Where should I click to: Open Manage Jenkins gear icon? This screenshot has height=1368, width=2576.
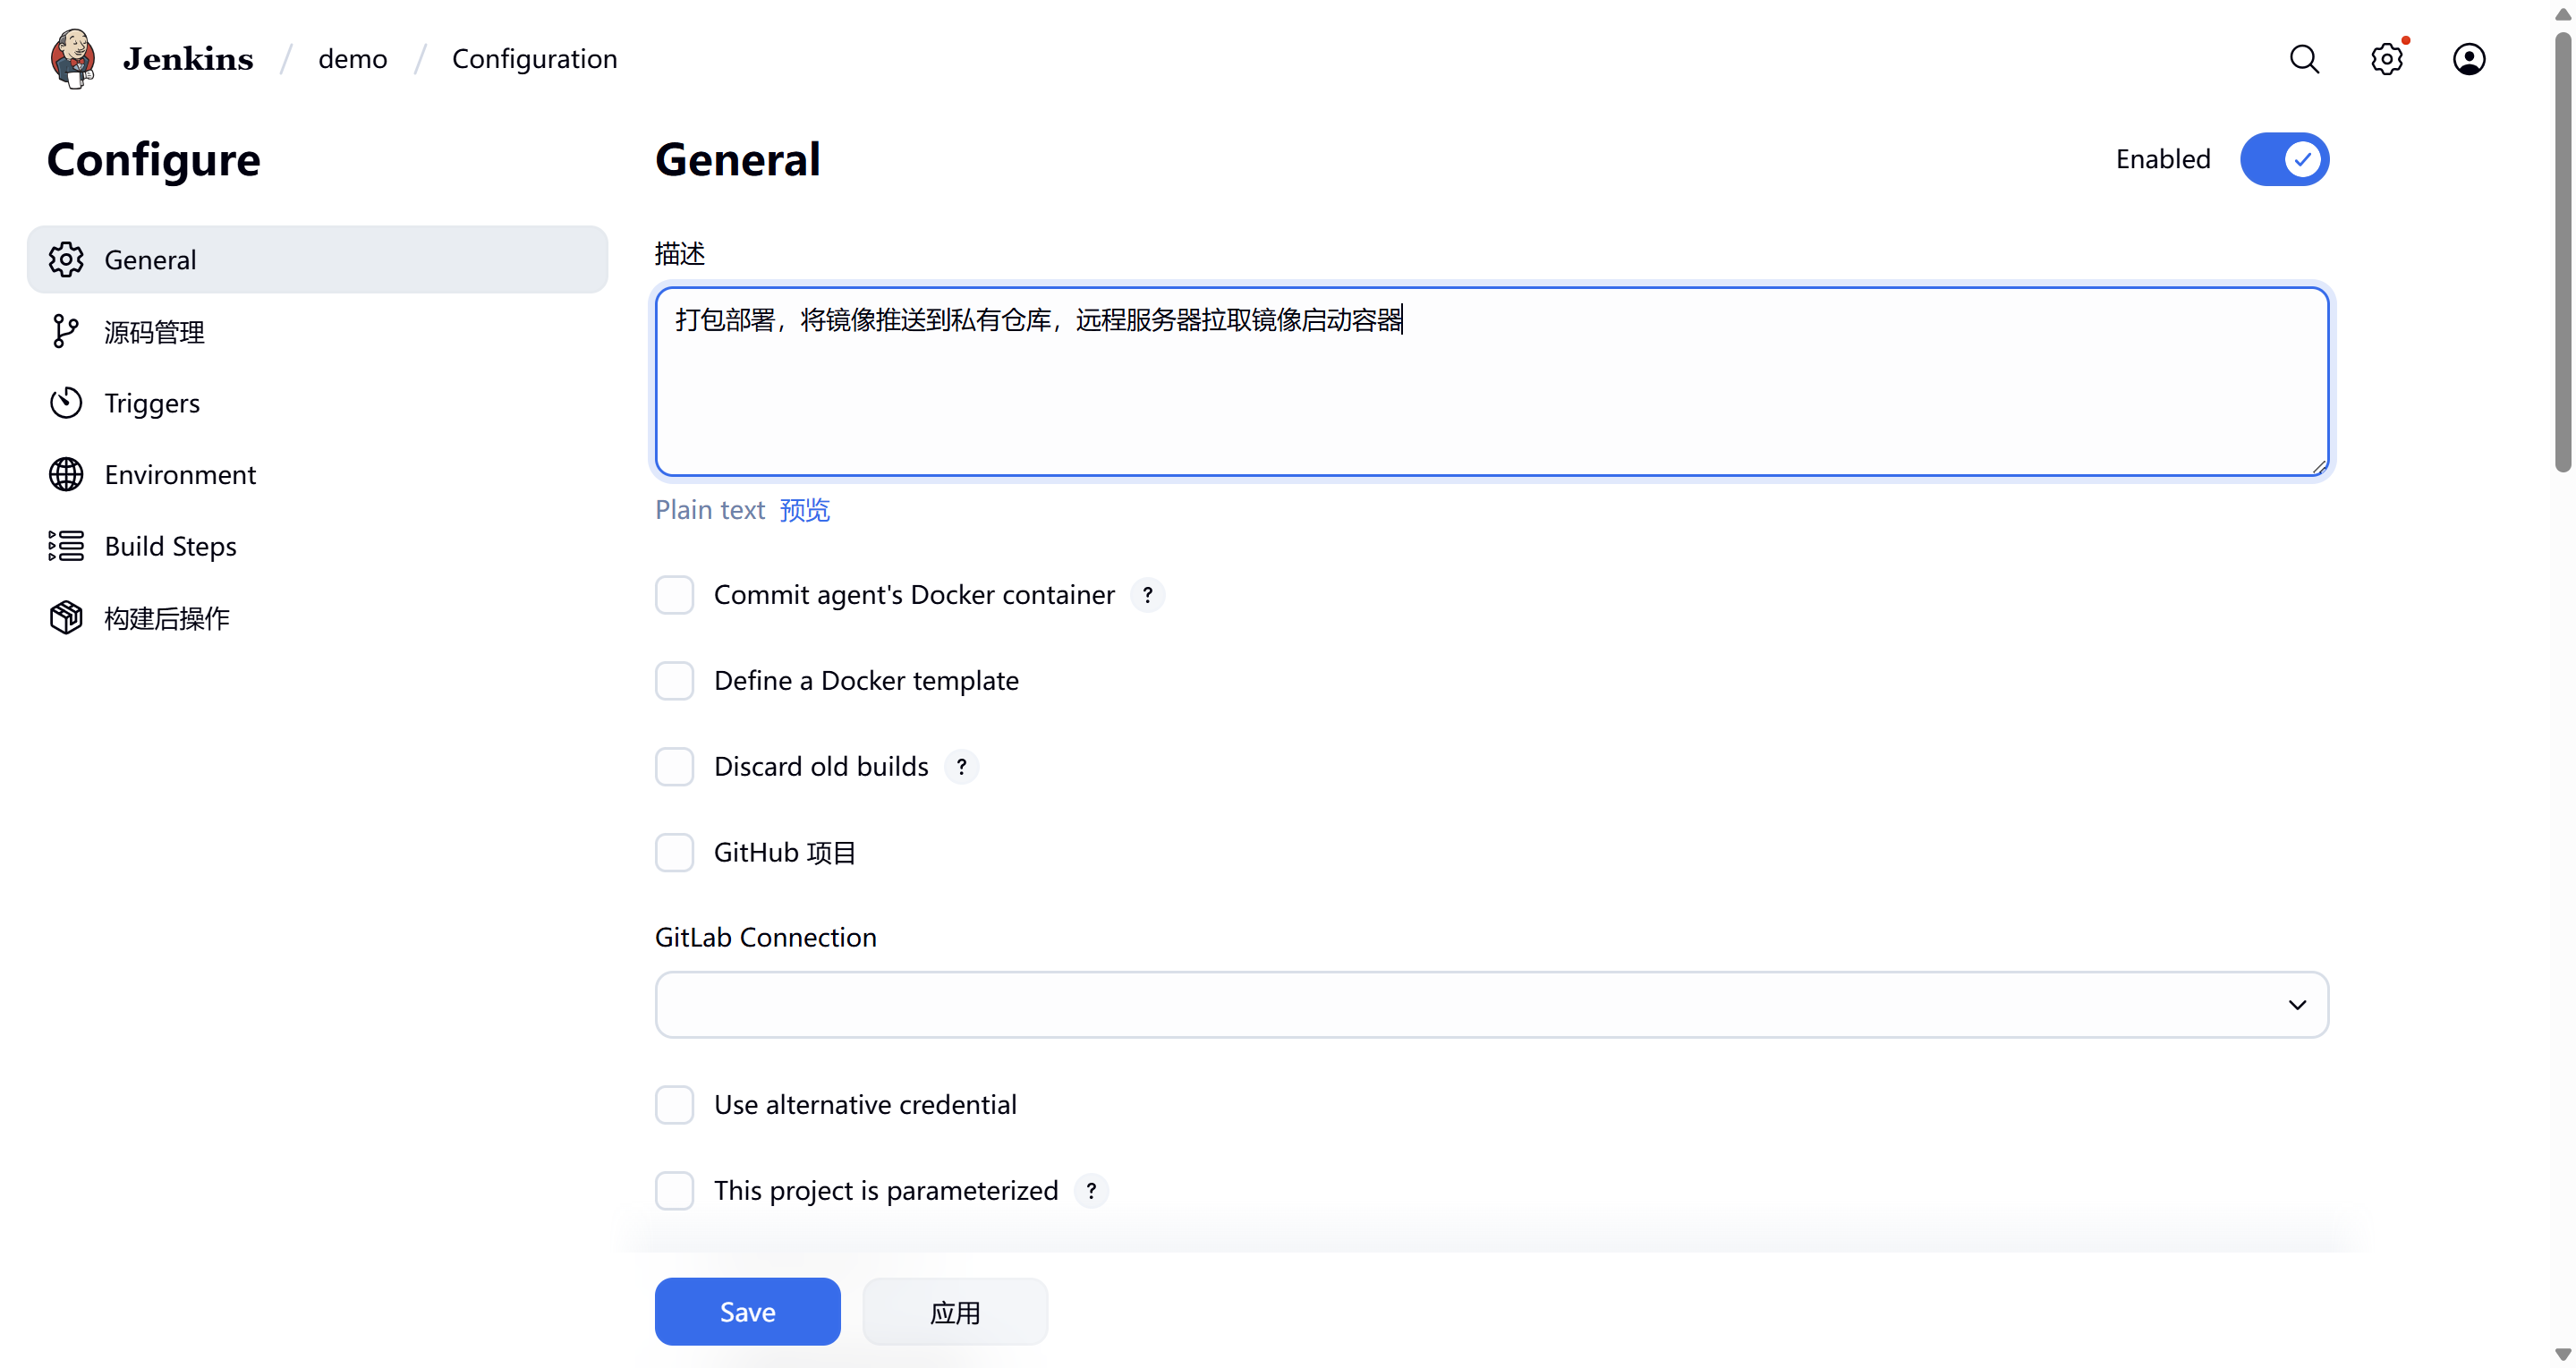[2386, 59]
